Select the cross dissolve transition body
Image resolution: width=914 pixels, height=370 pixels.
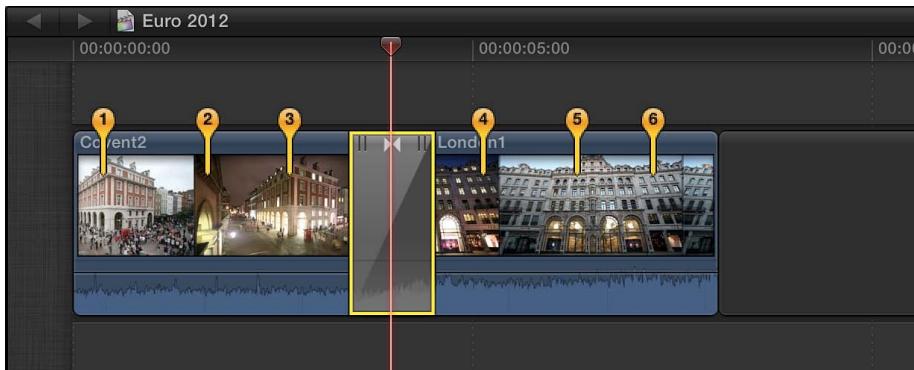392,224
